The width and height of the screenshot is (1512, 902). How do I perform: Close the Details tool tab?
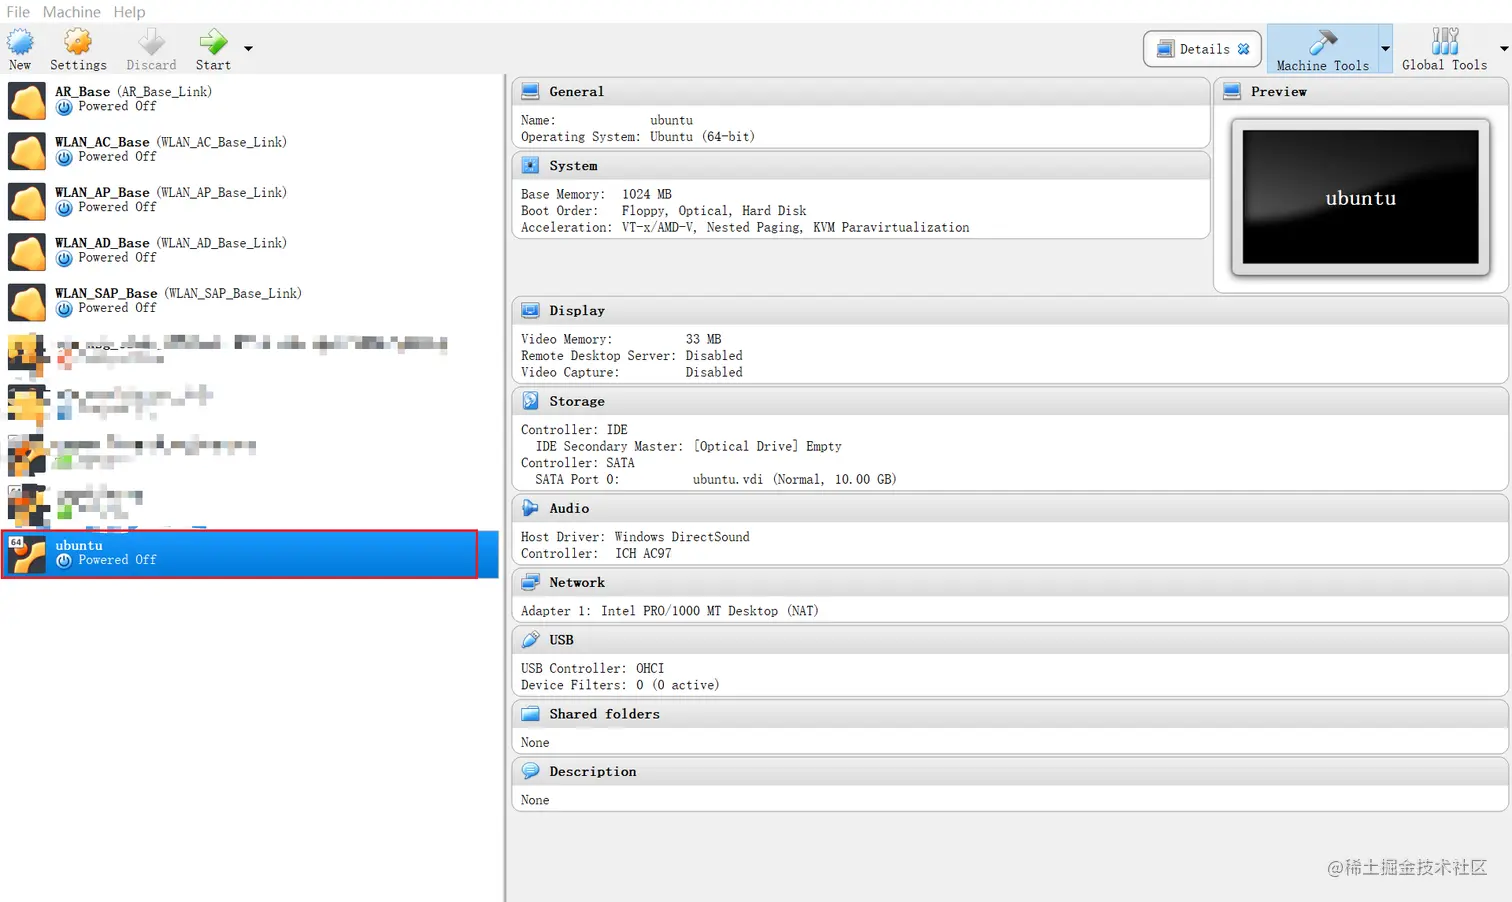(x=1243, y=49)
